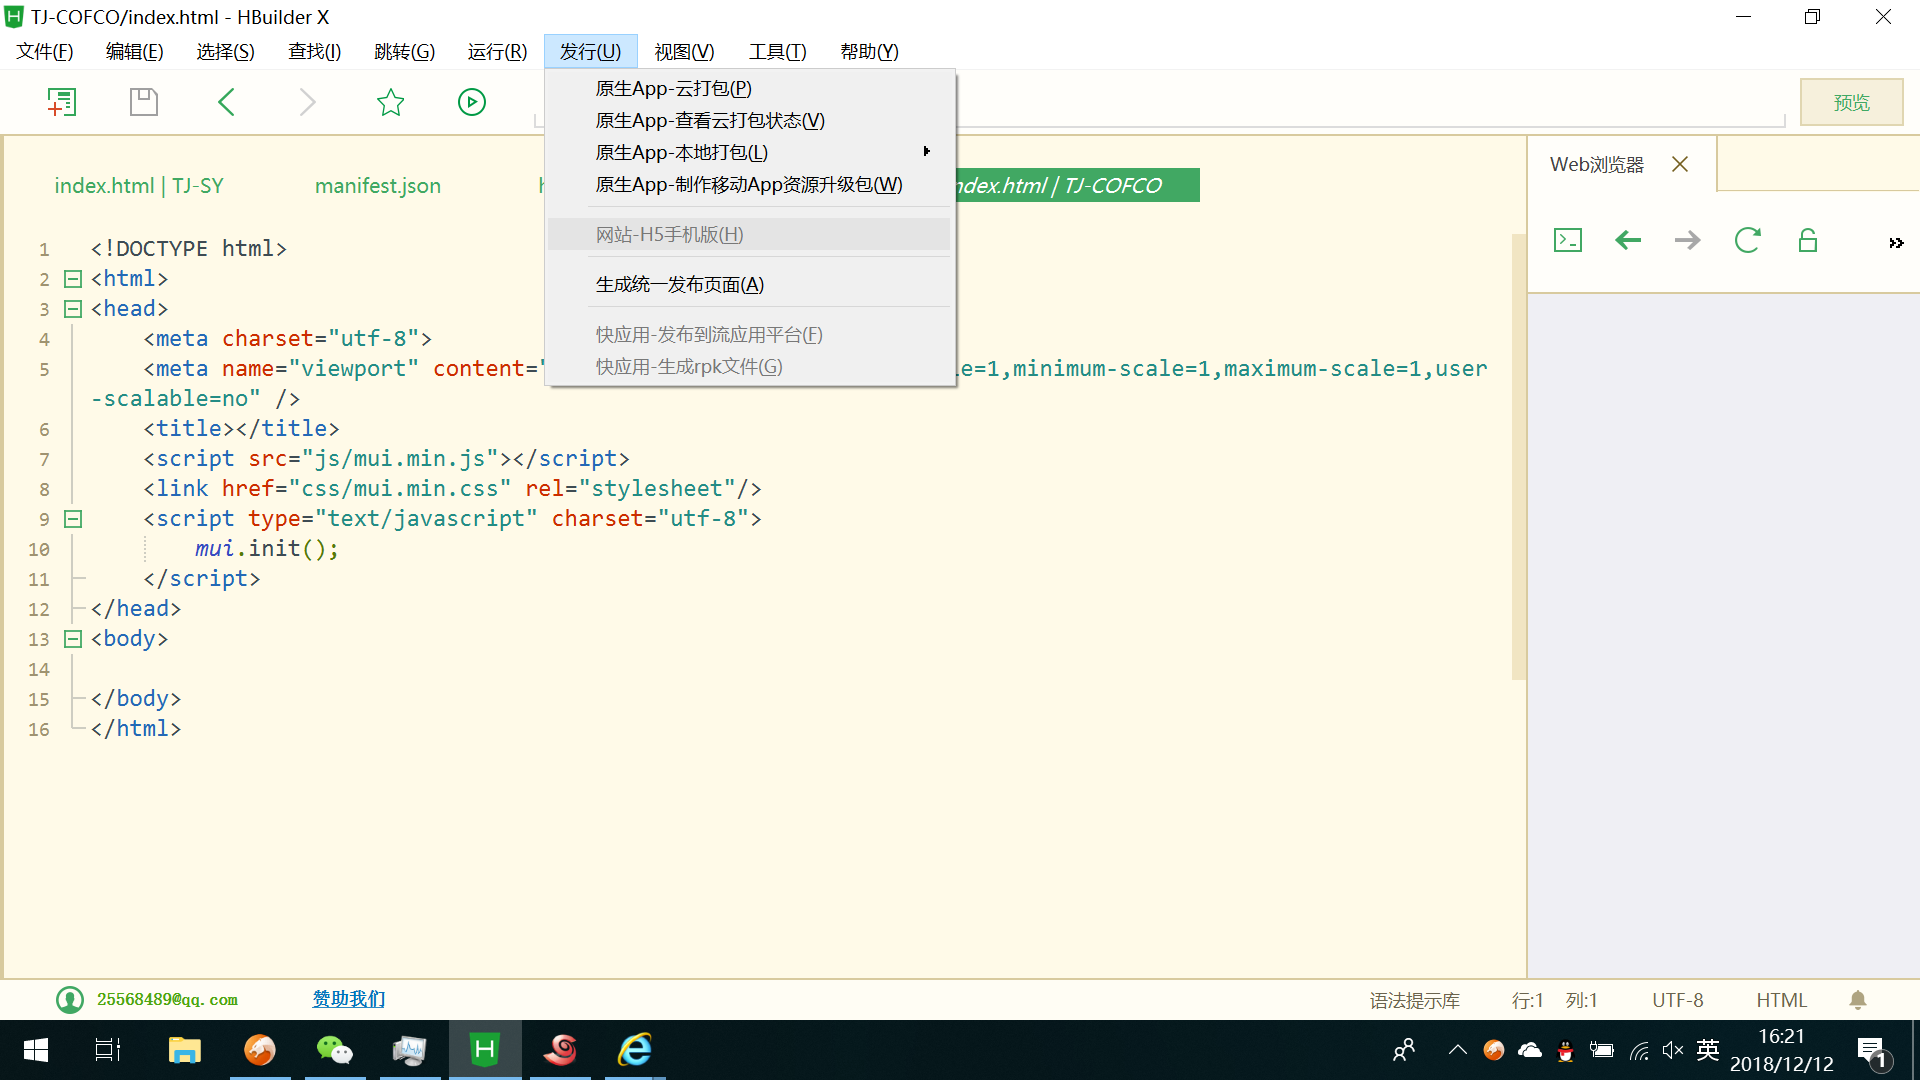Viewport: 1920px width, 1080px height.
Task: Expand the browser panel overflow chevron
Action: click(x=1895, y=243)
